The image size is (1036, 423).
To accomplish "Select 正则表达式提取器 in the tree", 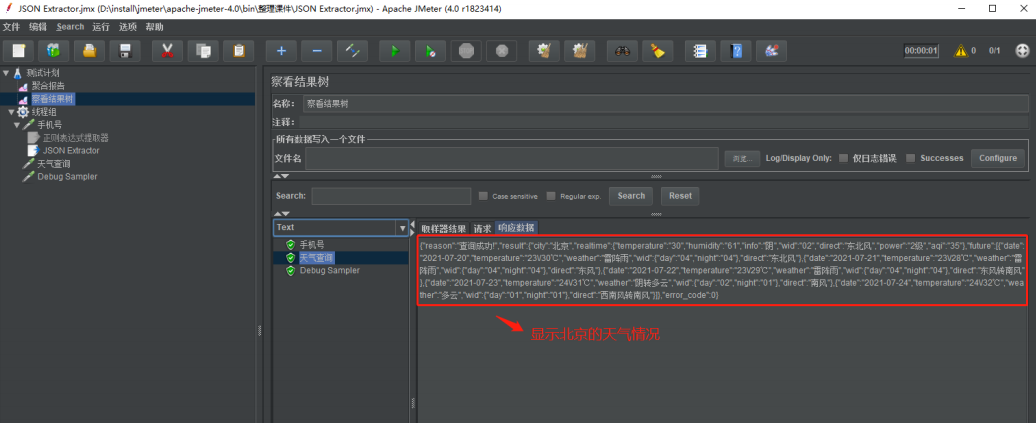I will [x=75, y=138].
